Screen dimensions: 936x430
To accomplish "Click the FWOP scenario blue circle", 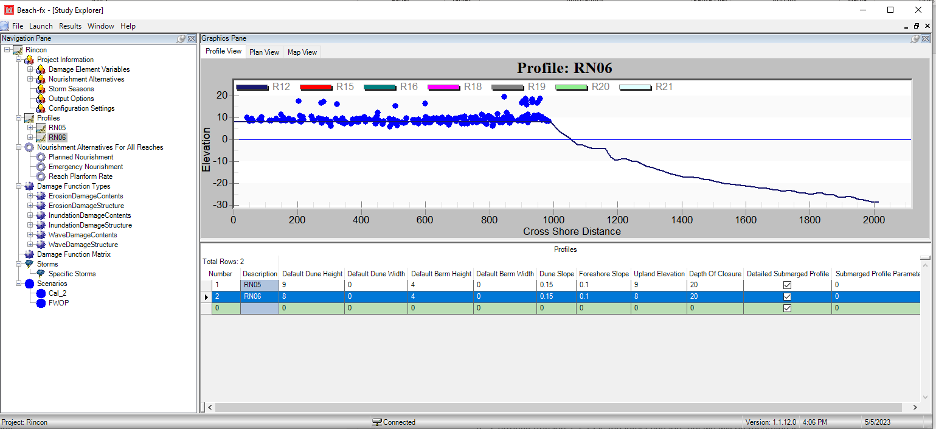I will point(41,303).
